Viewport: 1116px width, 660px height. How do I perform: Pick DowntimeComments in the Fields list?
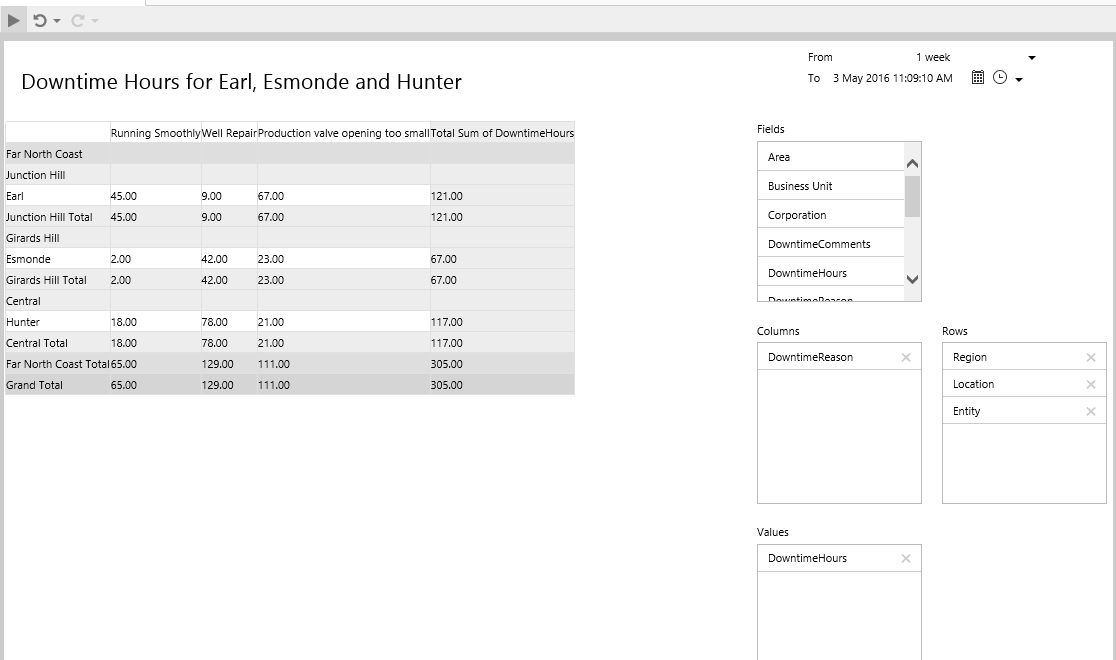pos(819,244)
